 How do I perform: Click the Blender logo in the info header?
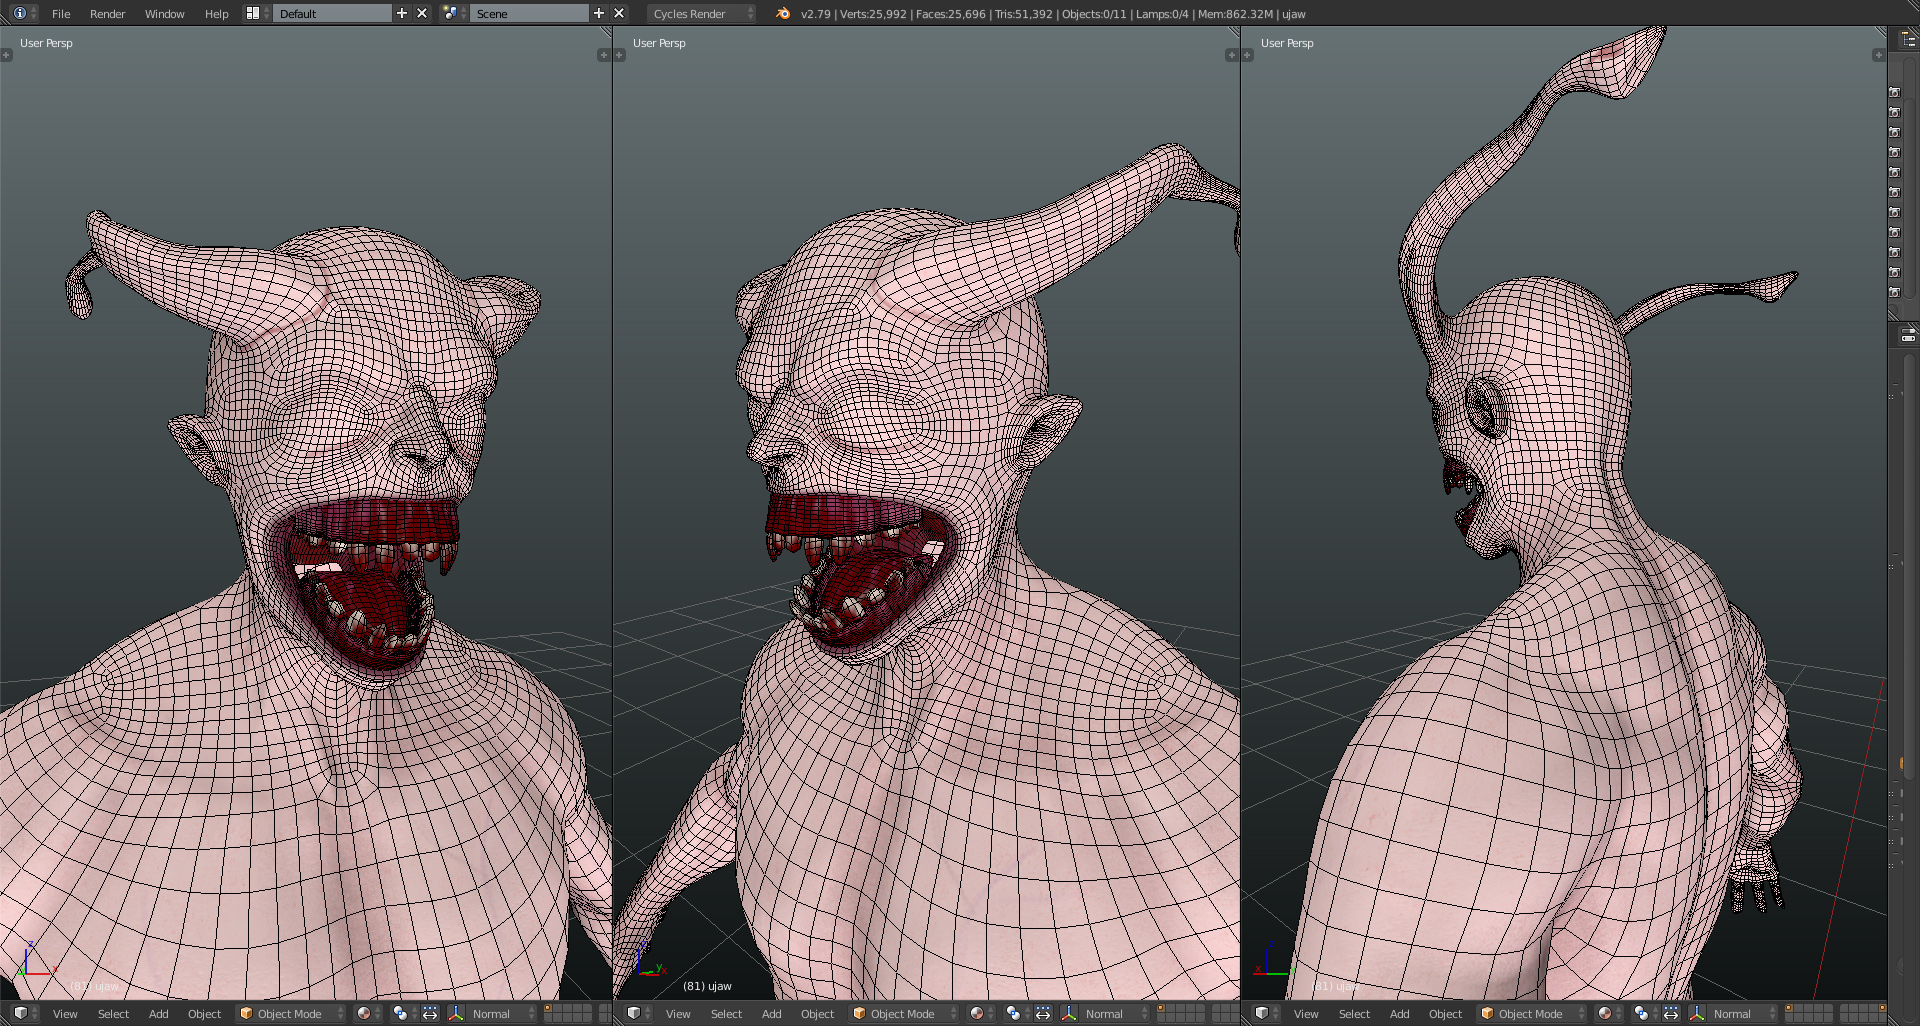[x=783, y=13]
